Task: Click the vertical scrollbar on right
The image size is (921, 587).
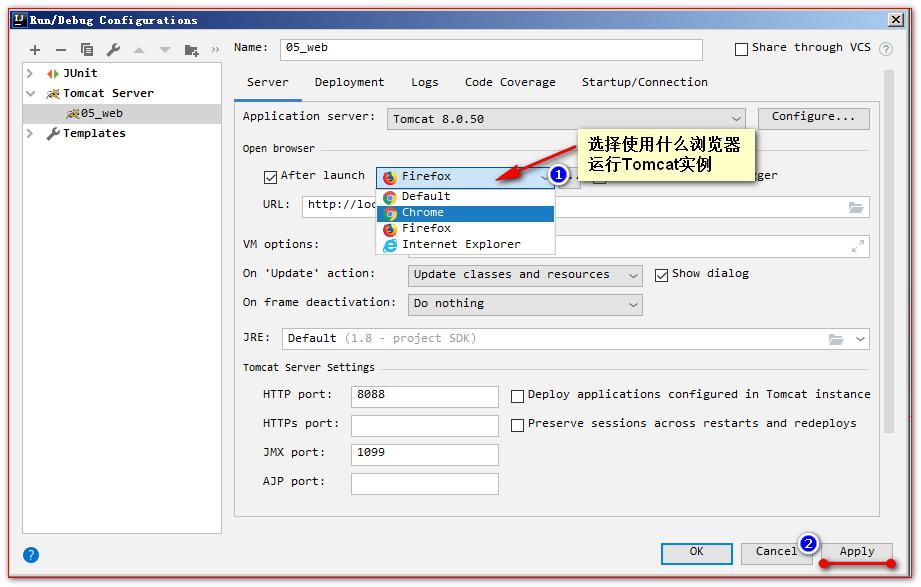Action: click(x=889, y=251)
